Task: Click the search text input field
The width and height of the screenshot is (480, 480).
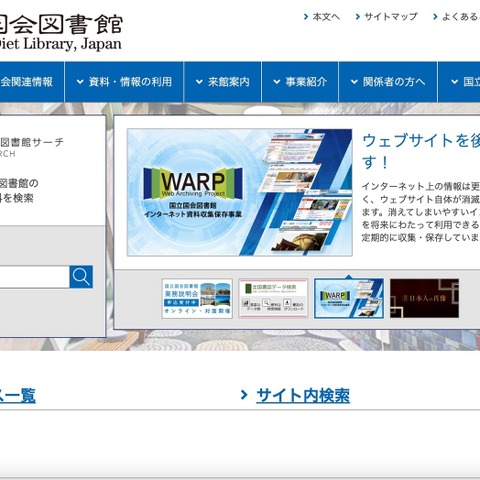Action: pos(35,277)
